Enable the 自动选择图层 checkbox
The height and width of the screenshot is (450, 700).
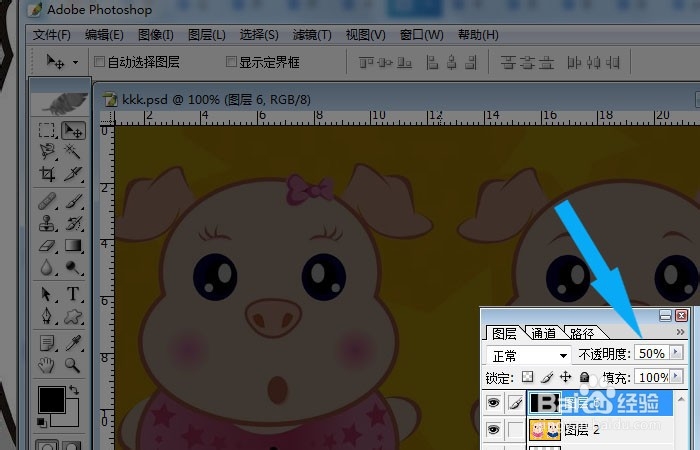click(x=99, y=62)
